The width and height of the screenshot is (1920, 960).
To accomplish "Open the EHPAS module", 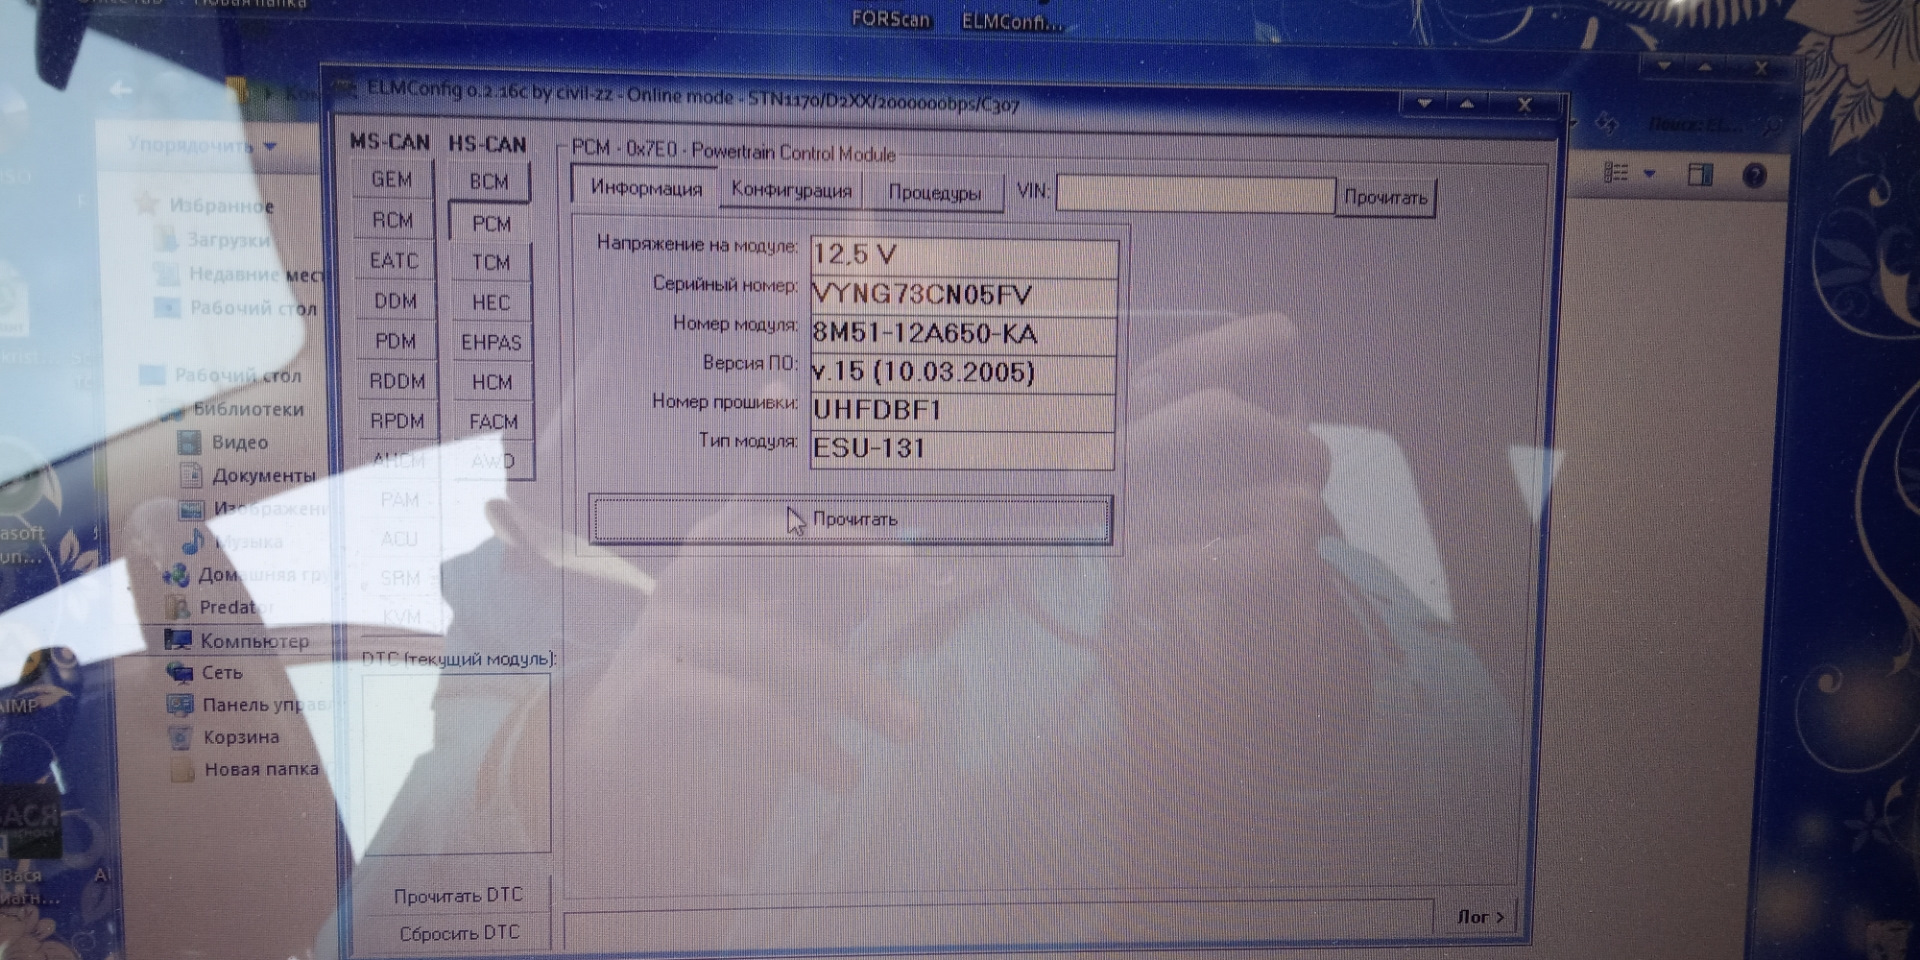I will tap(491, 343).
